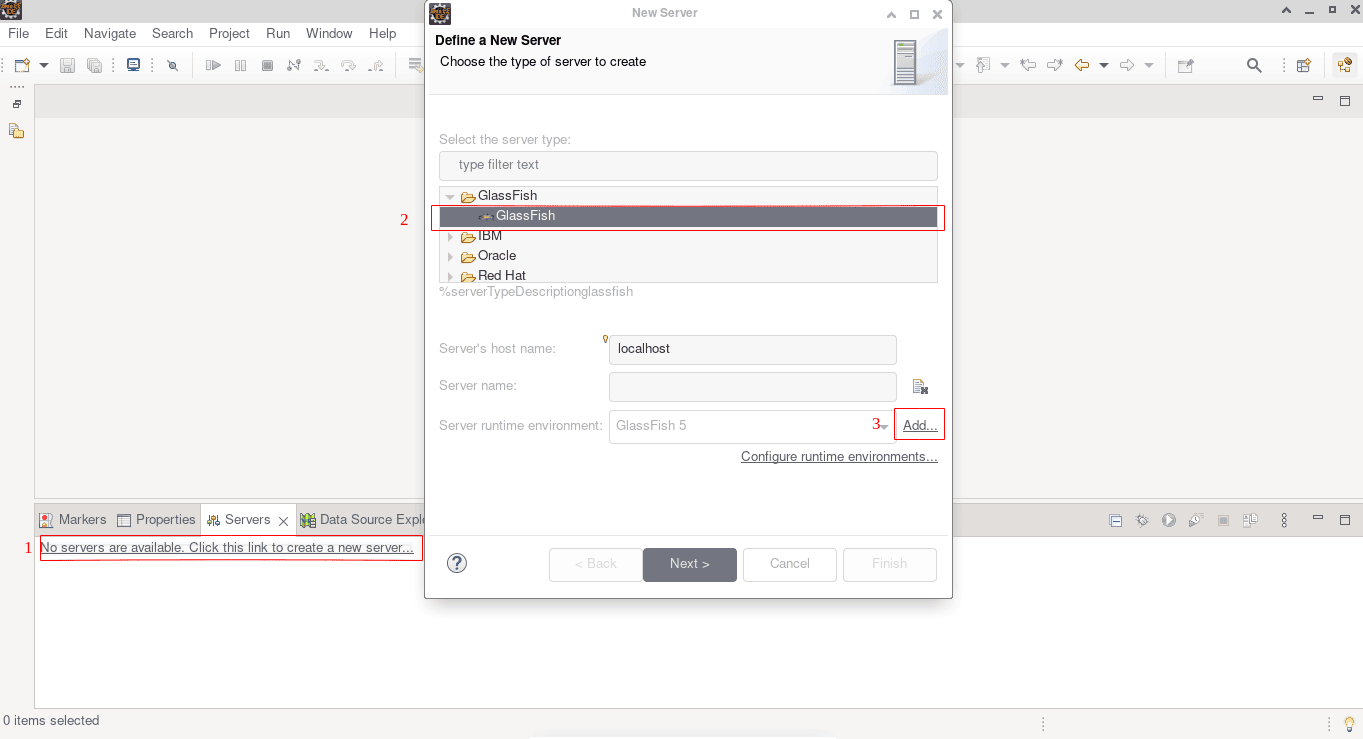The width and height of the screenshot is (1363, 739).
Task: Expand the Oracle folder
Action: pyautogui.click(x=450, y=257)
